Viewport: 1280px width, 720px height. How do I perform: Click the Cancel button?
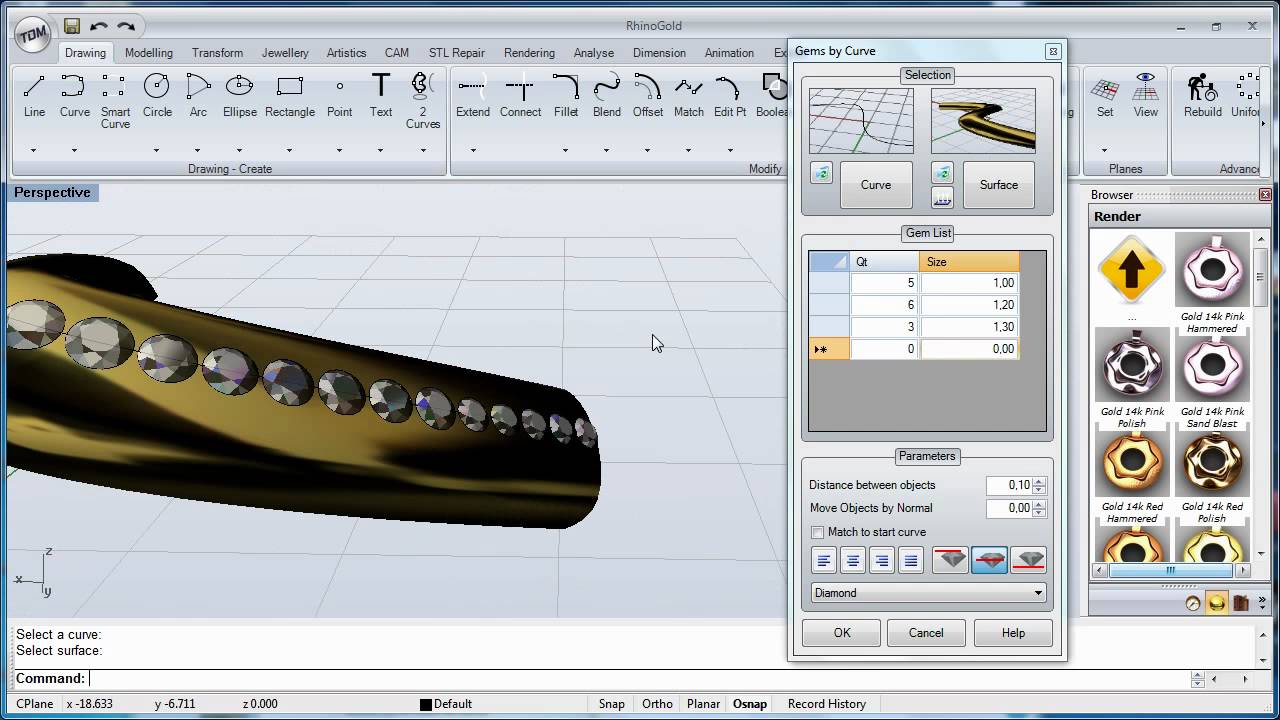tap(926, 633)
